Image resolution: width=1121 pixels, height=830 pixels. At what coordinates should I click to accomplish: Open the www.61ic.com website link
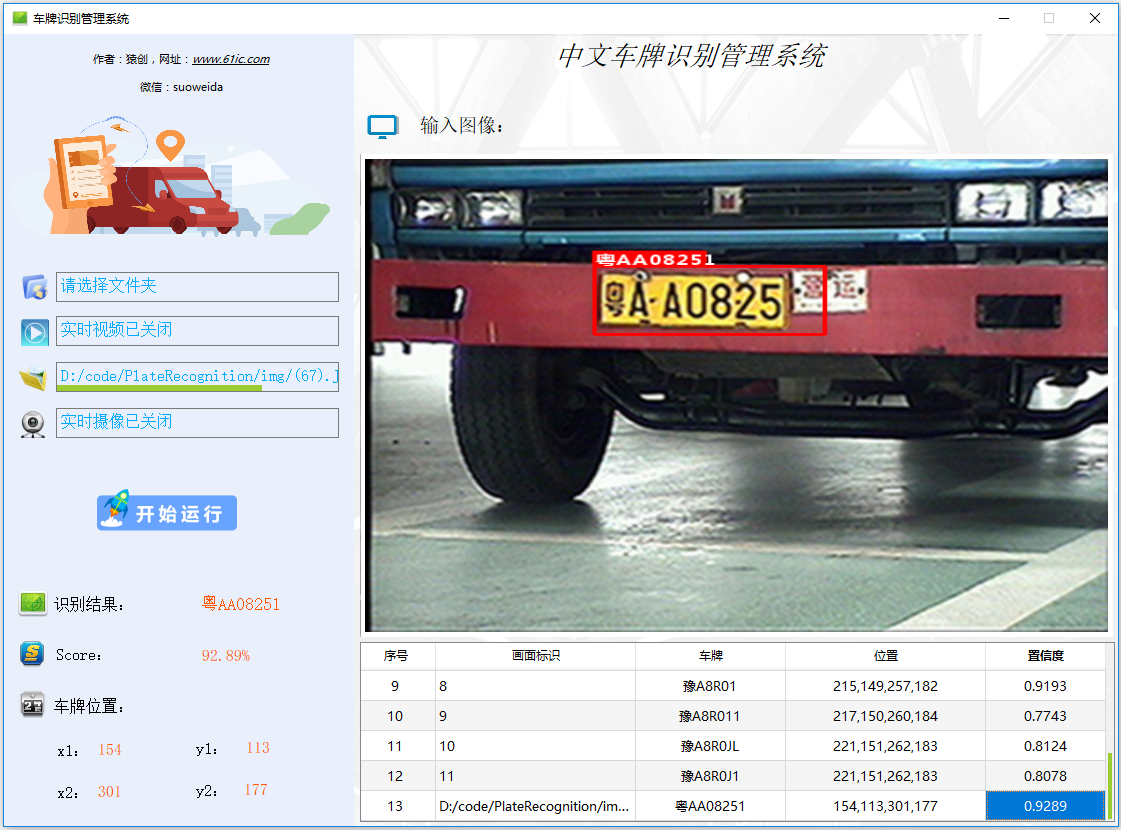coord(231,59)
